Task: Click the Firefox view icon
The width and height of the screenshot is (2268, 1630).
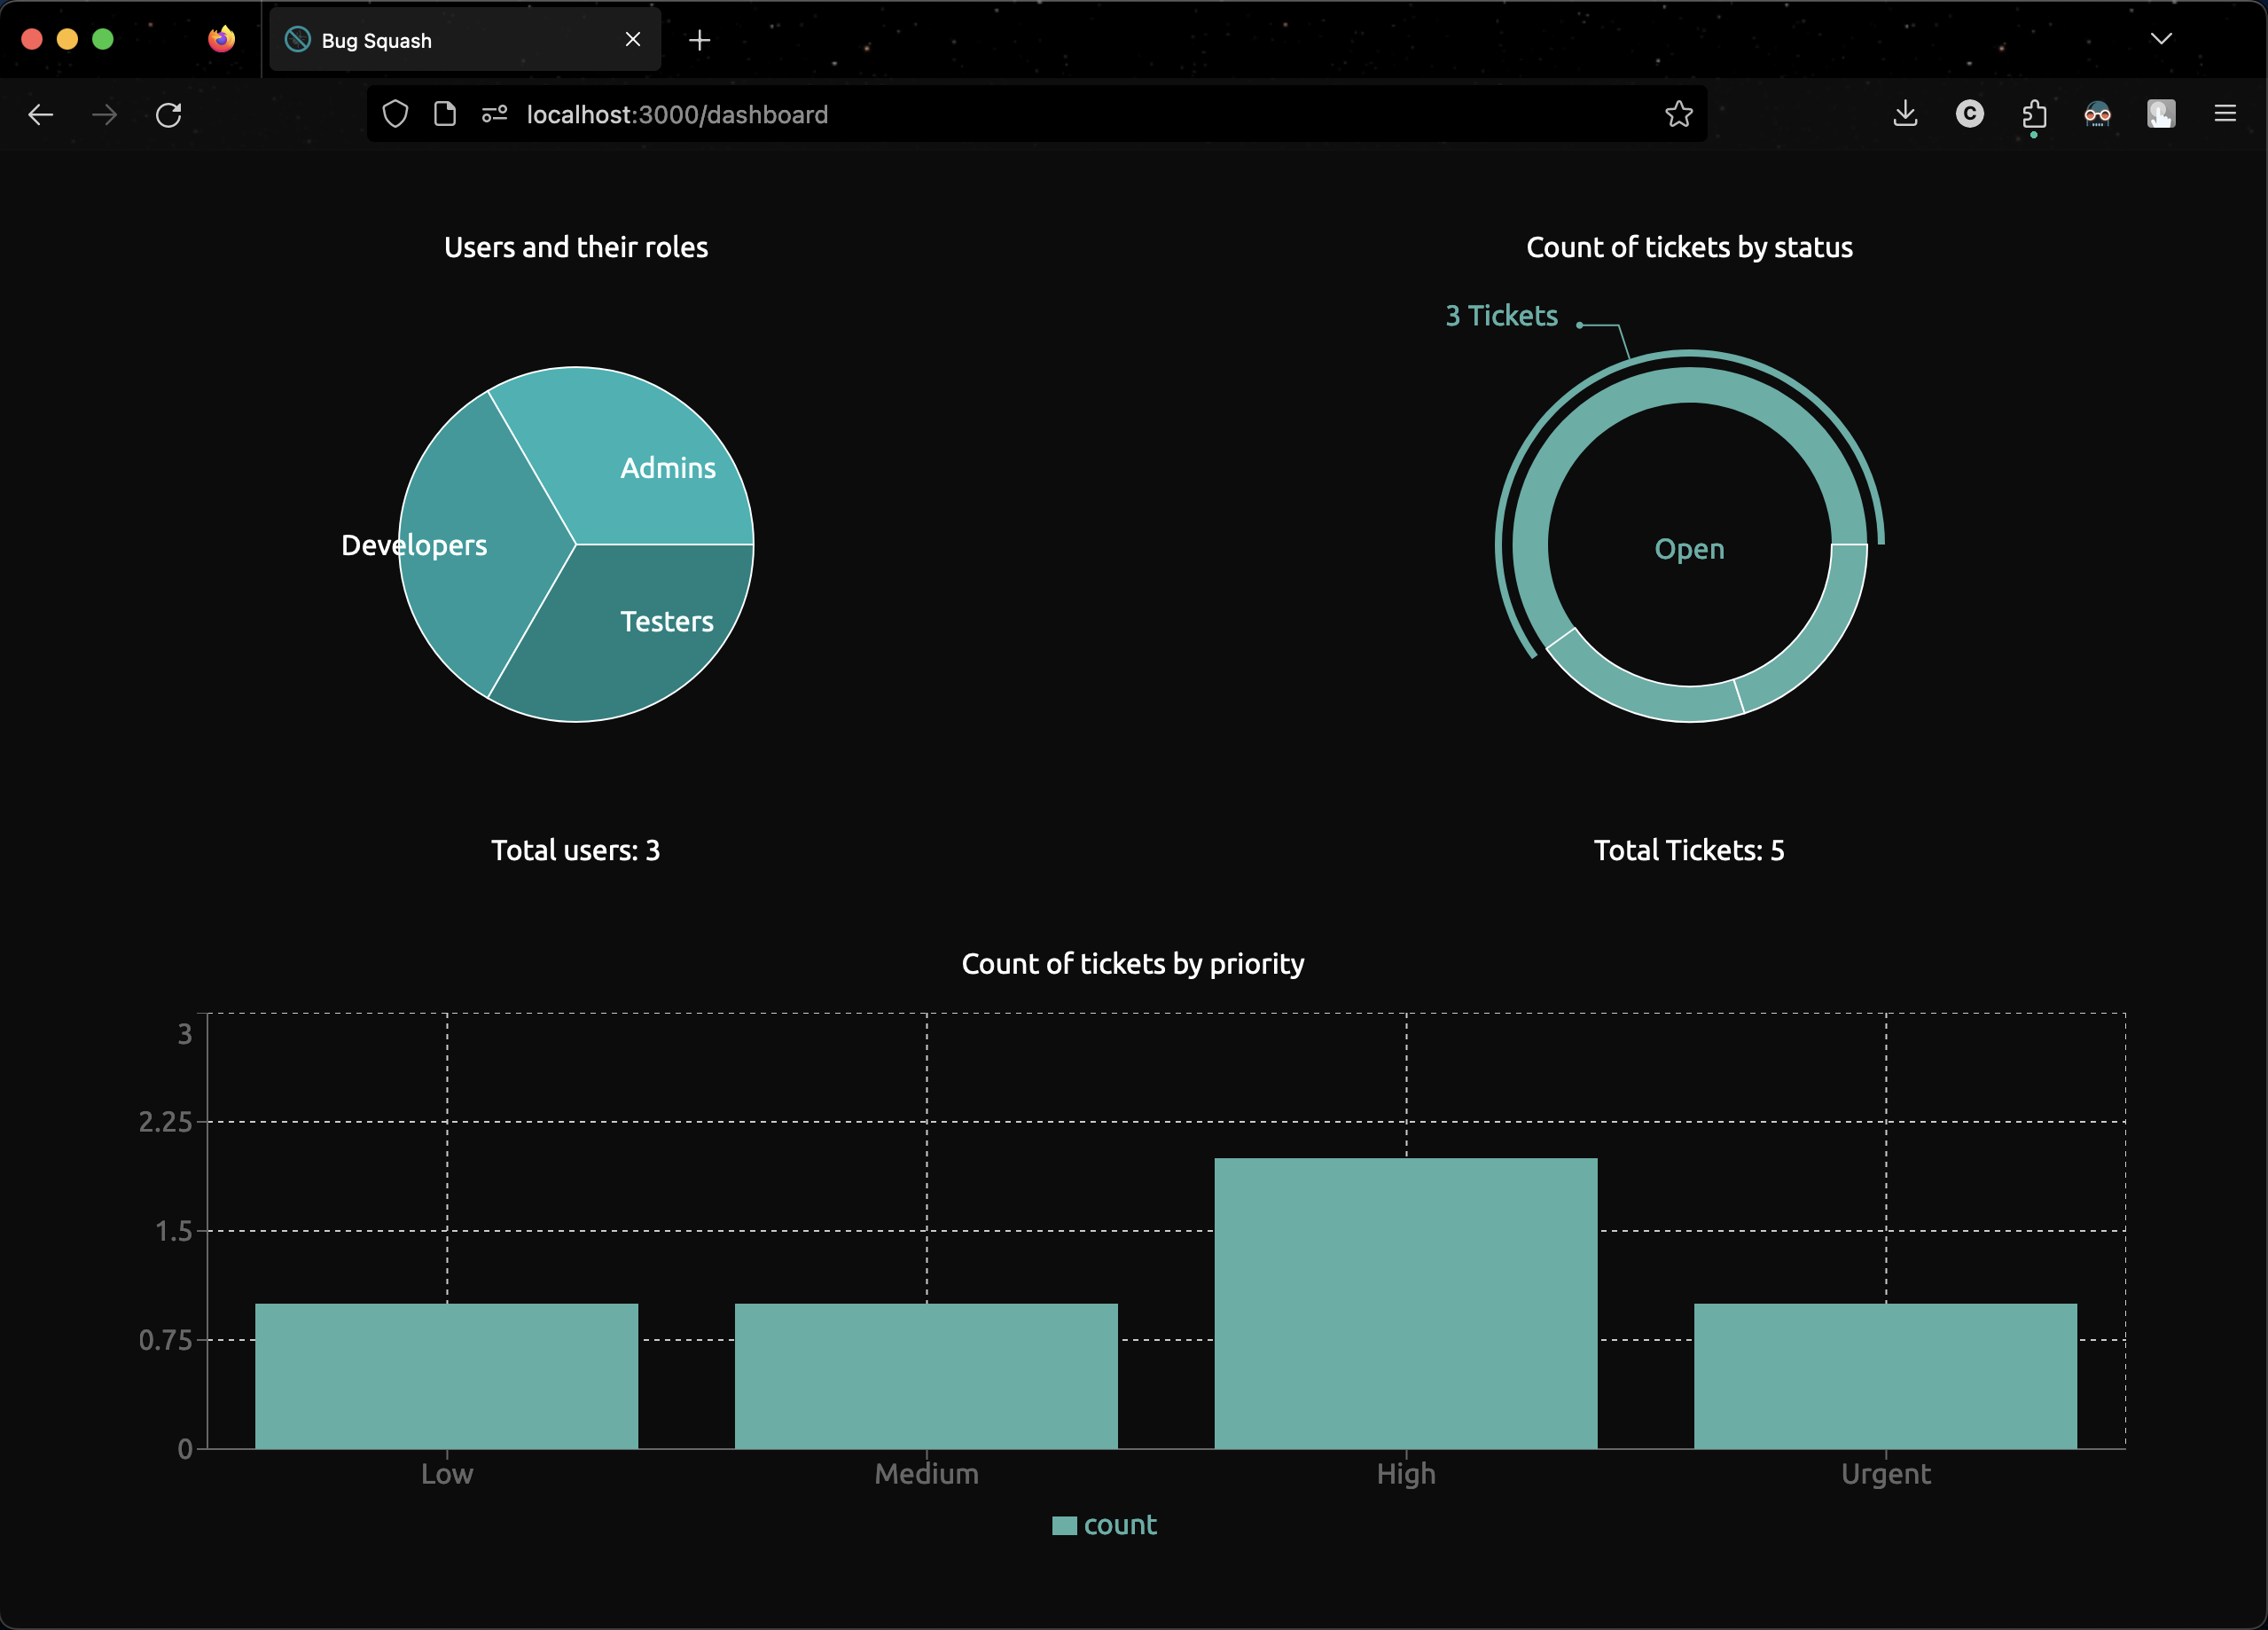Action: click(x=221, y=39)
